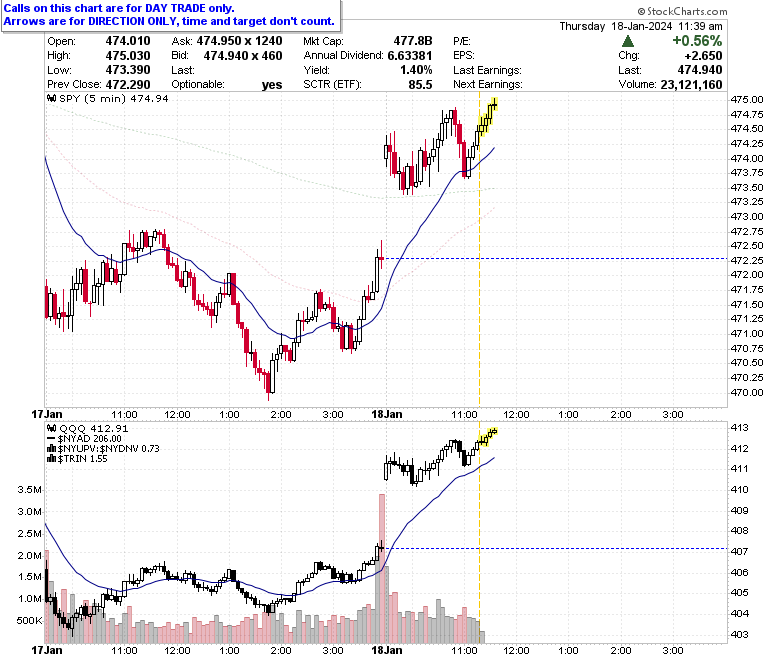Viewport: 780px width, 659px height.
Task: Select the '$NYAD 206.00' legend label
Action: [x=90, y=439]
